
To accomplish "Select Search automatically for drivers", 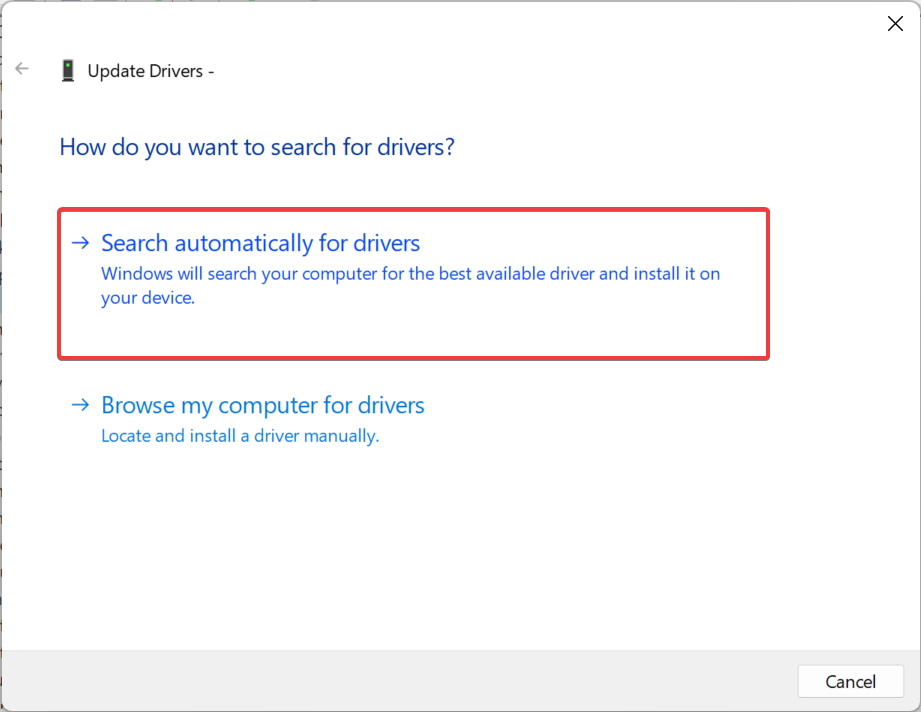I will tap(261, 243).
